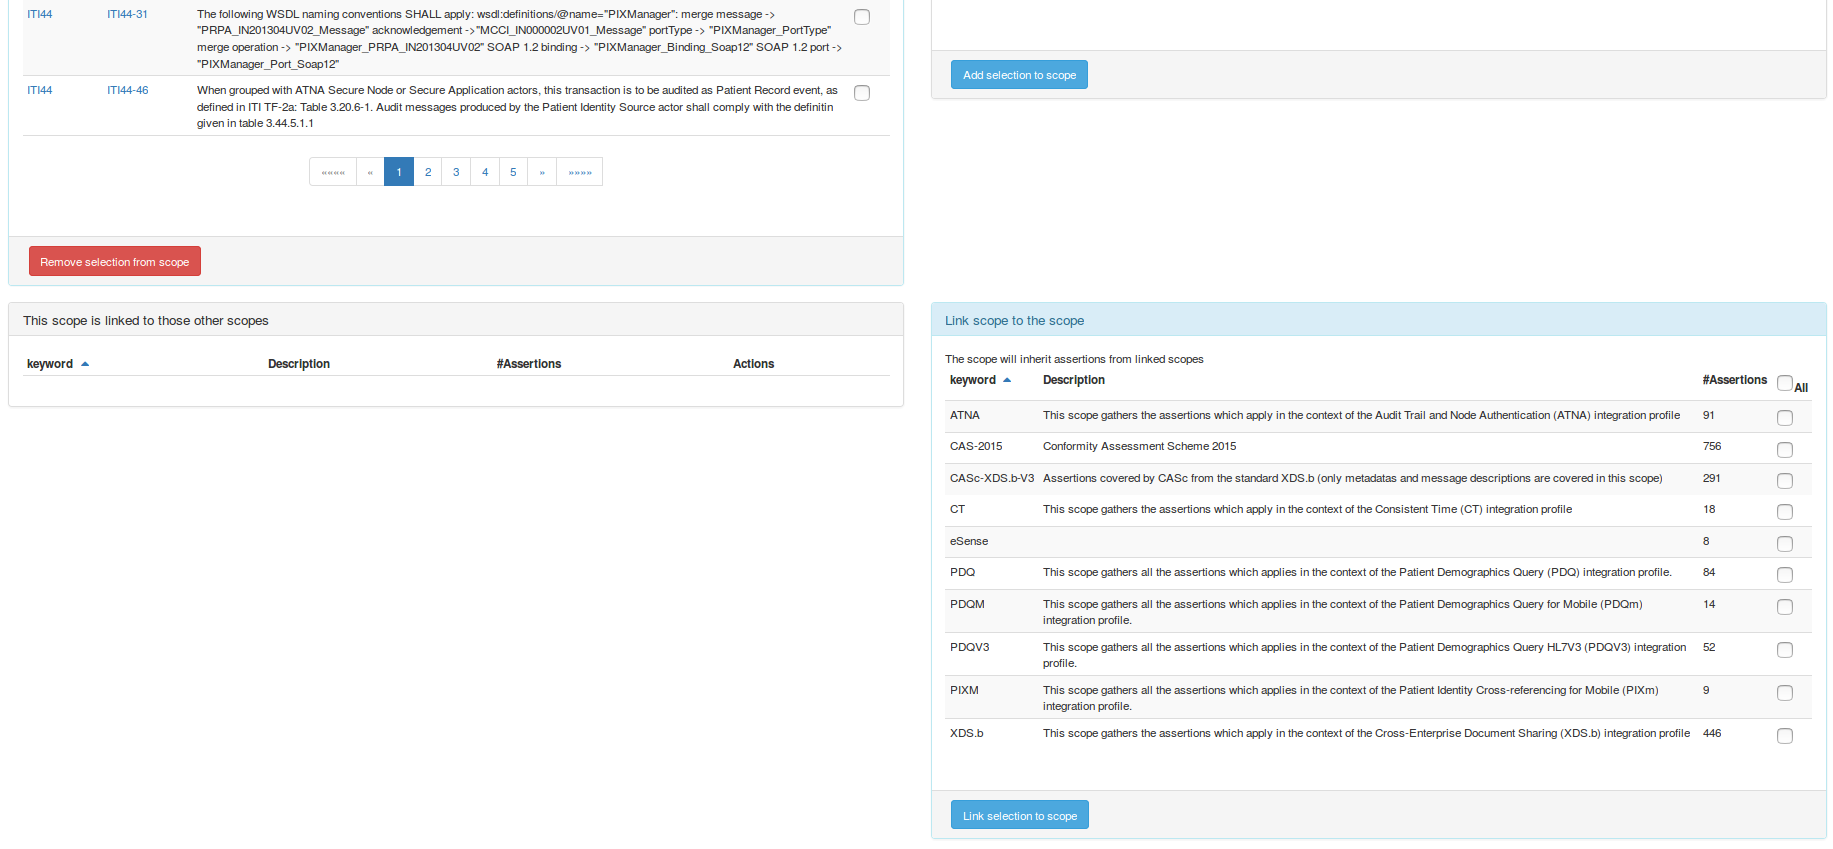
Task: Go to previous assertions page
Action: 370,172
